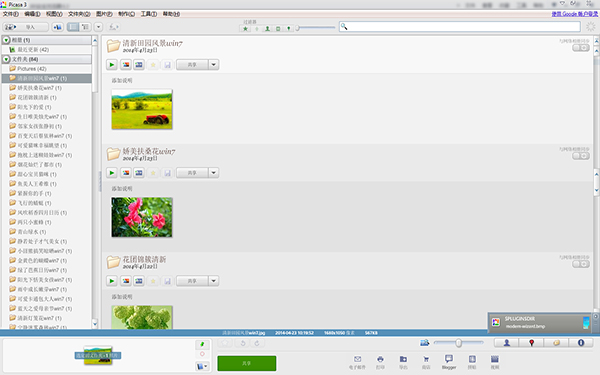Star photos in 娇美扶桑花win7 folder header
Screen dimensions: 600x375
[x=153, y=173]
